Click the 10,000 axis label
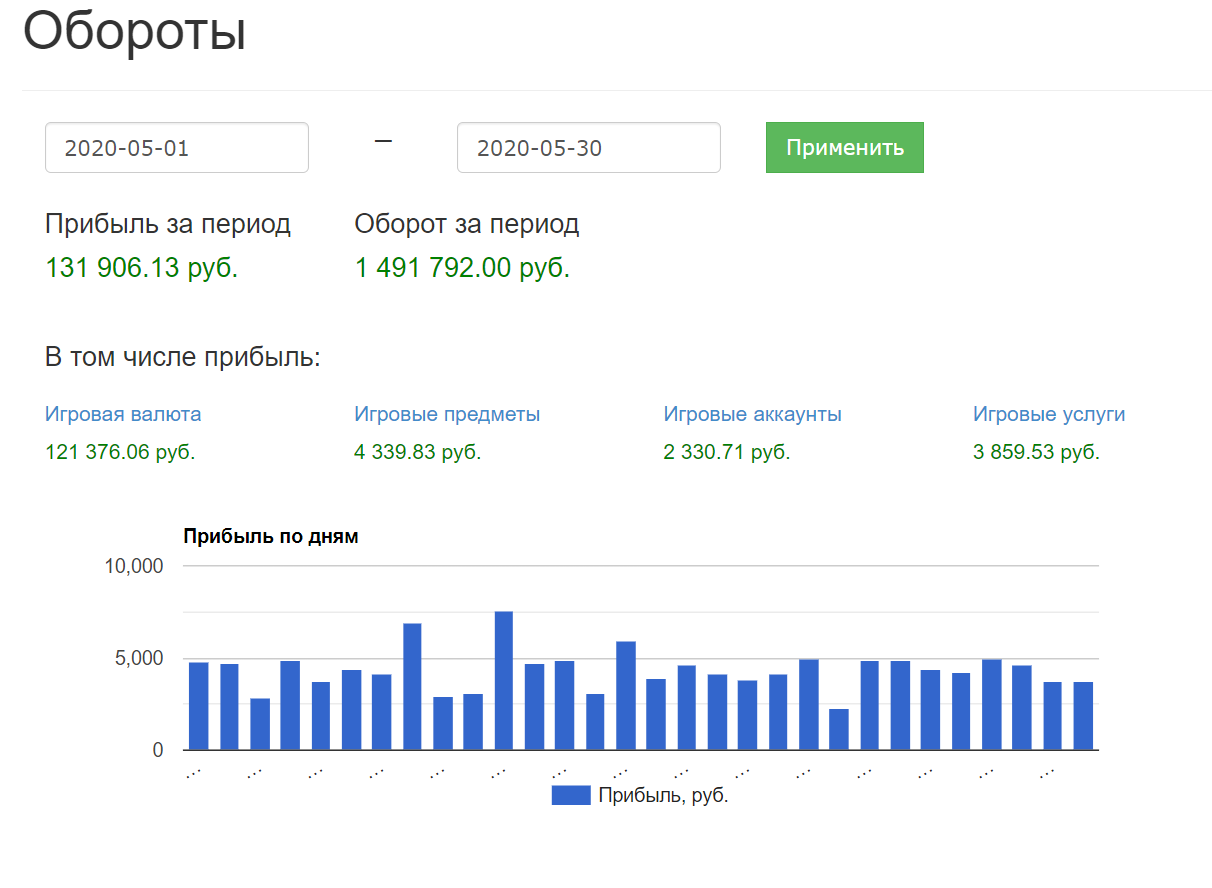 133,566
